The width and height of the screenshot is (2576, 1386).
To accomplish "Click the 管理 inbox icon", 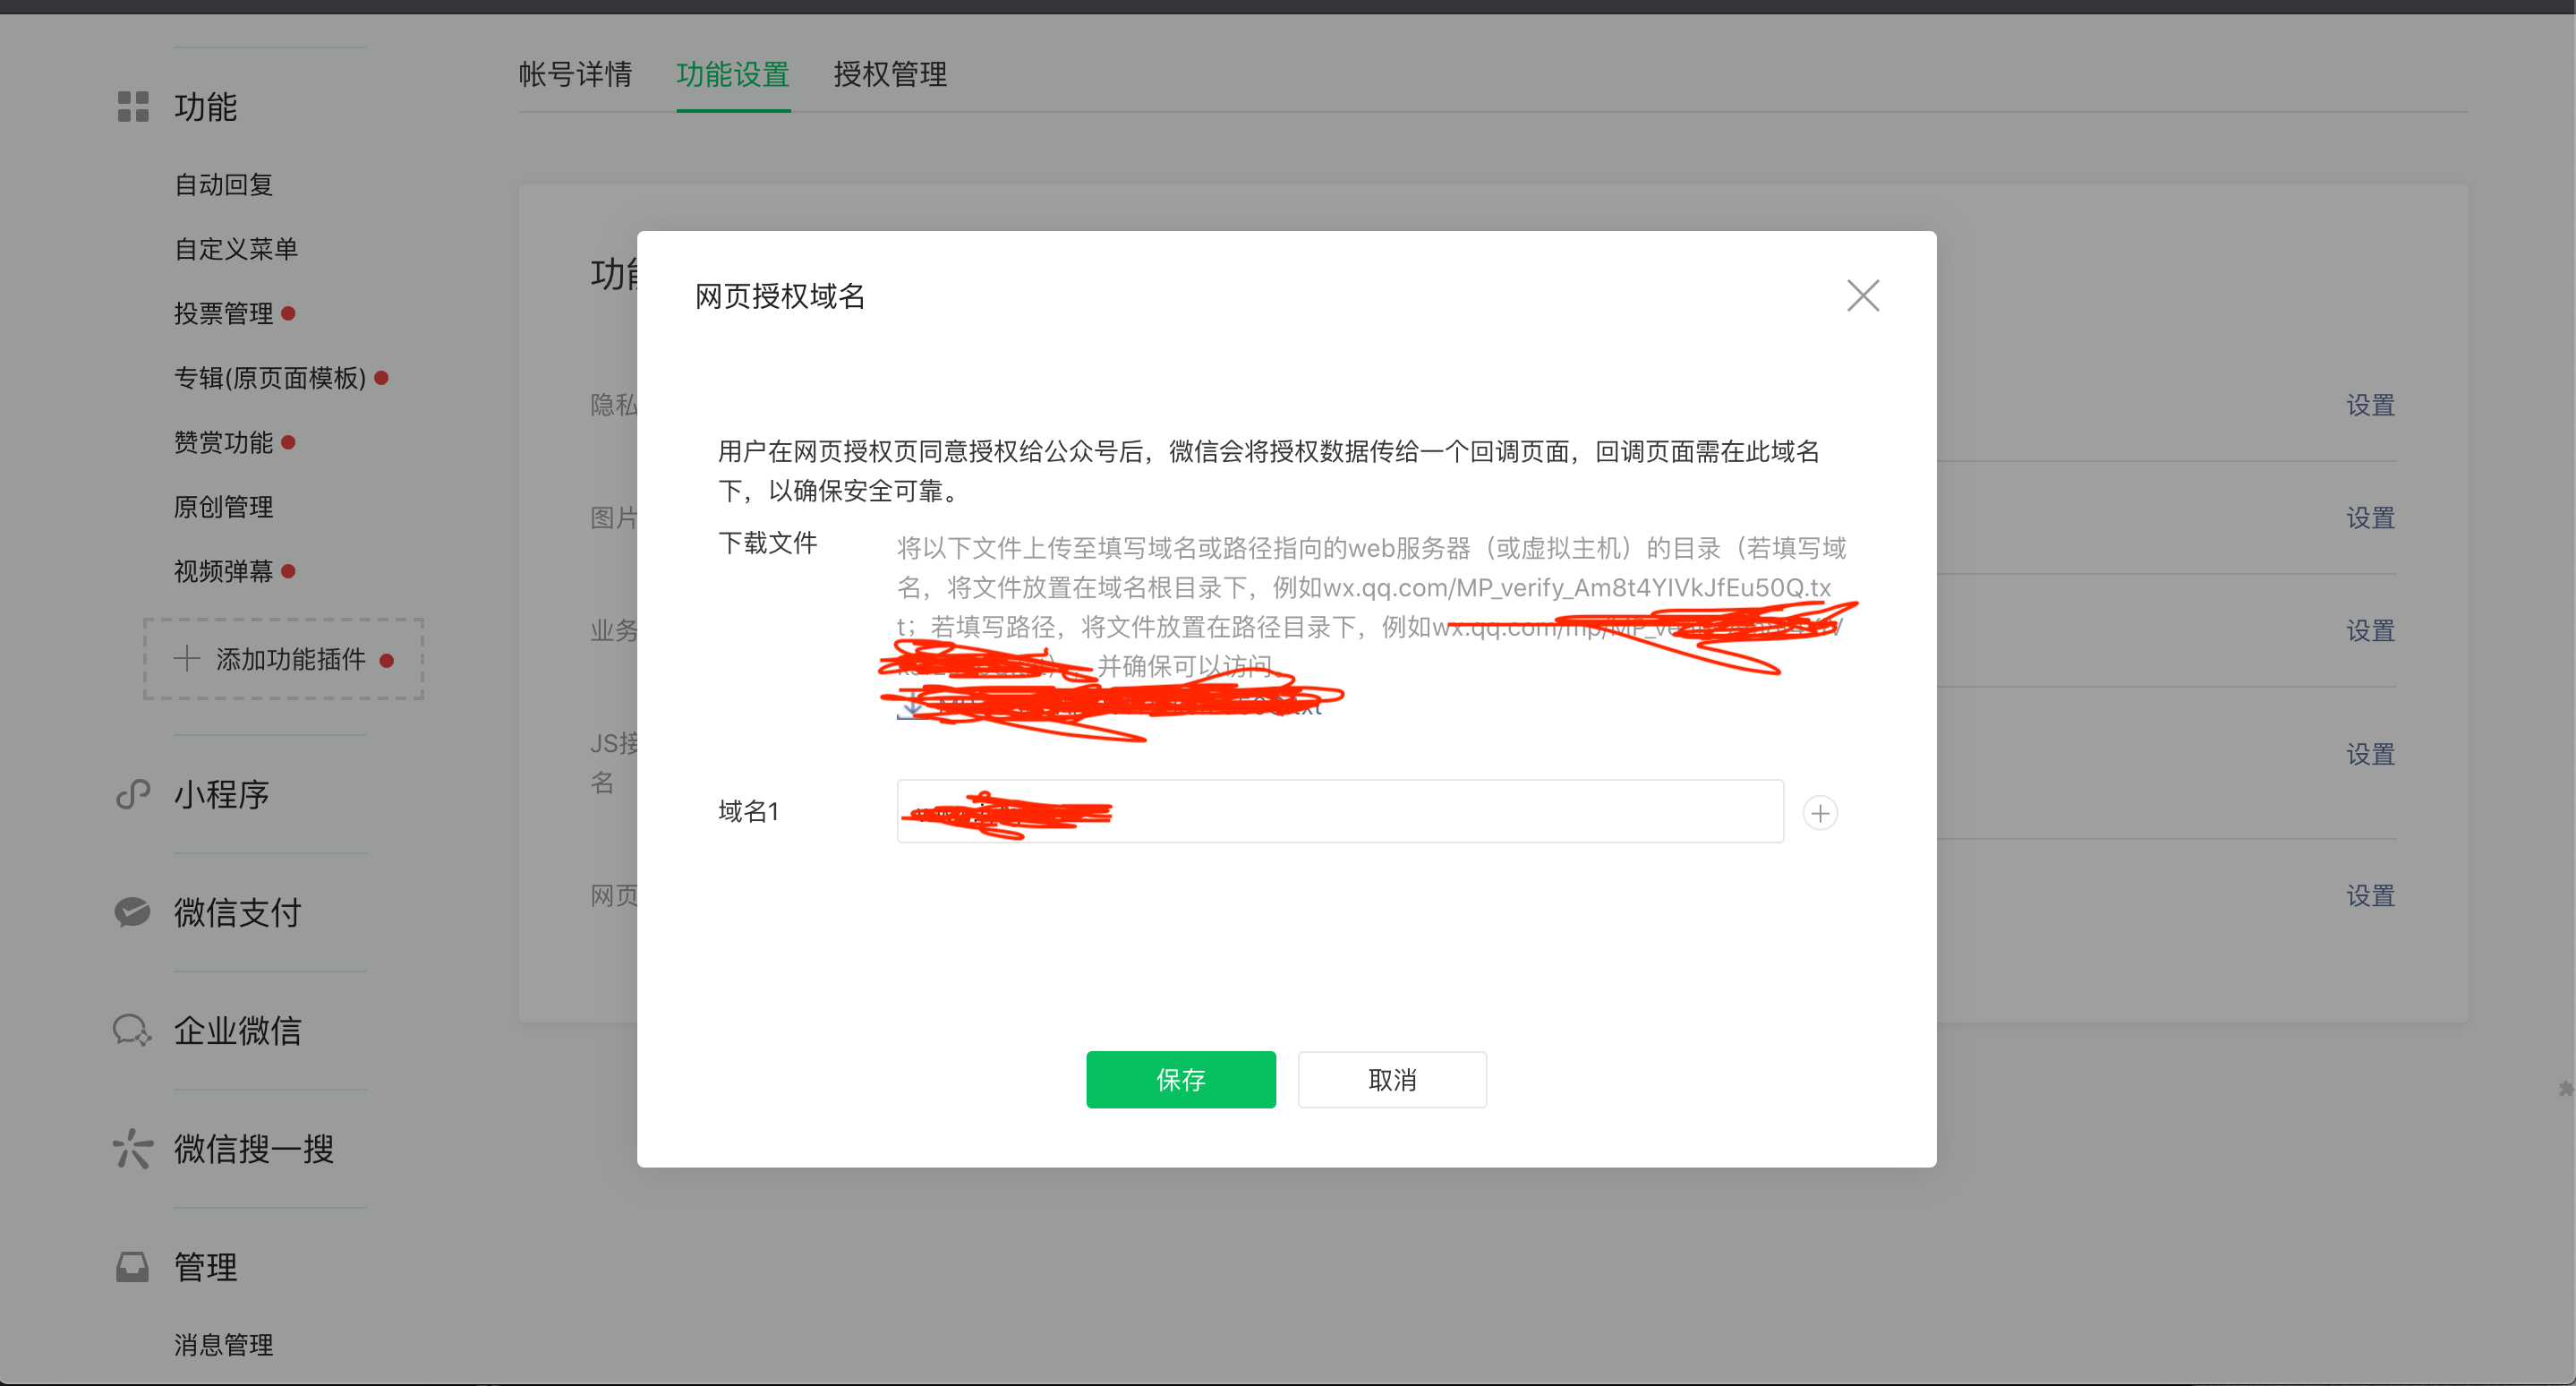I will pyautogui.click(x=132, y=1267).
